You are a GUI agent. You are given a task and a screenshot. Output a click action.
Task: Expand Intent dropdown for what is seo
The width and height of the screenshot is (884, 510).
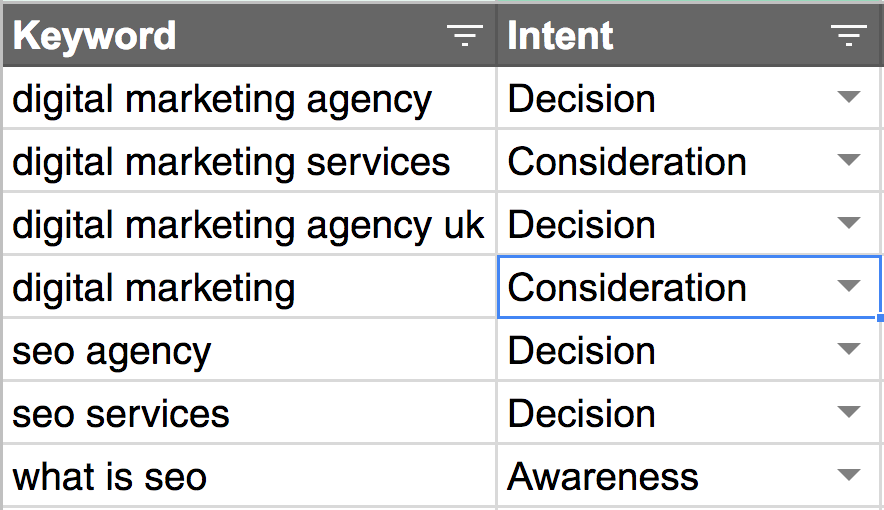click(x=849, y=476)
